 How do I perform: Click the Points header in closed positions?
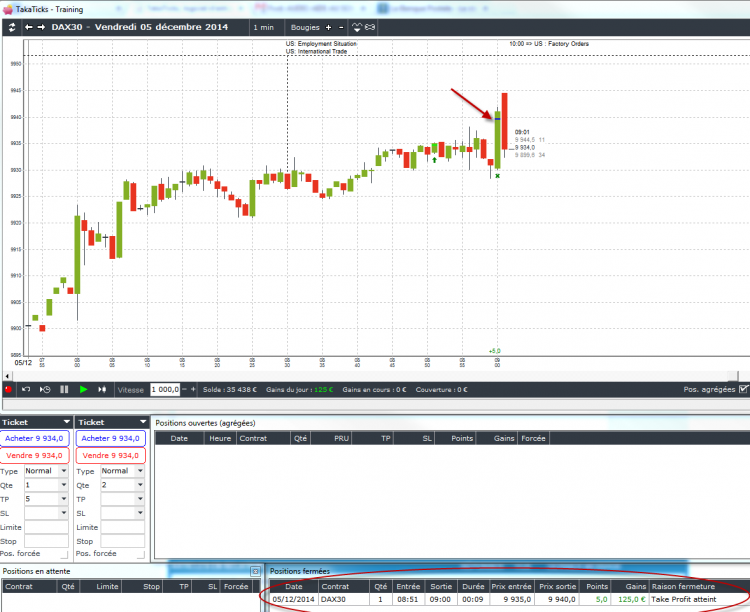pyautogui.click(x=597, y=587)
